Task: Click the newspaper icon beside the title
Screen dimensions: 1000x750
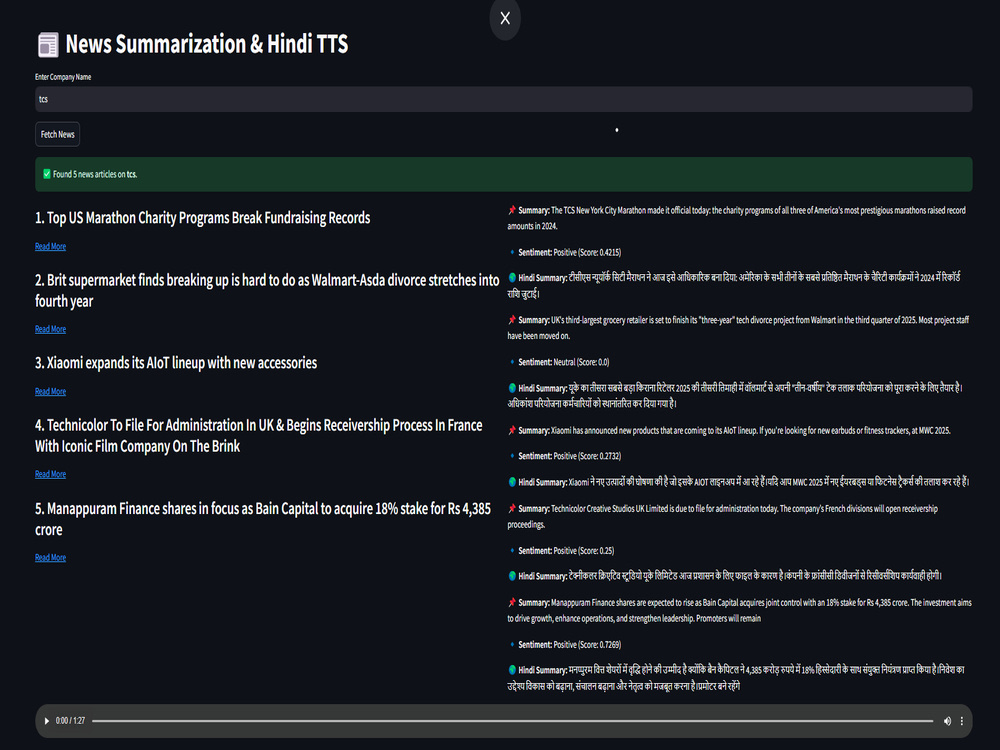Action: [x=48, y=45]
